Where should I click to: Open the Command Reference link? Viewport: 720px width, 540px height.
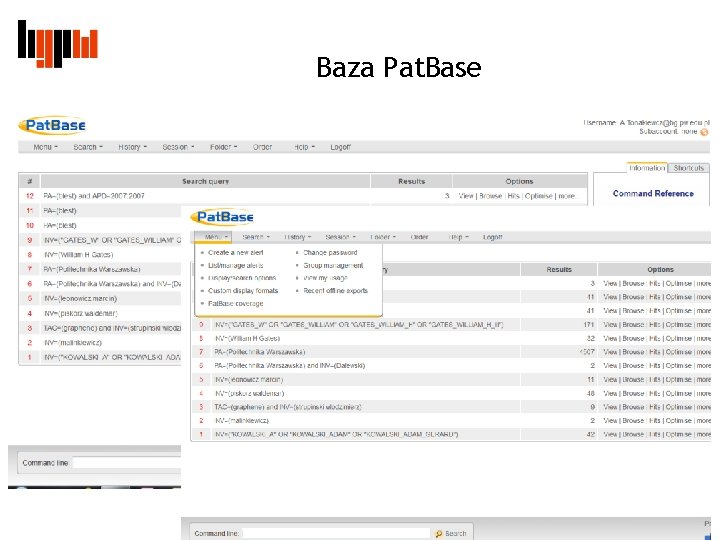click(x=653, y=193)
